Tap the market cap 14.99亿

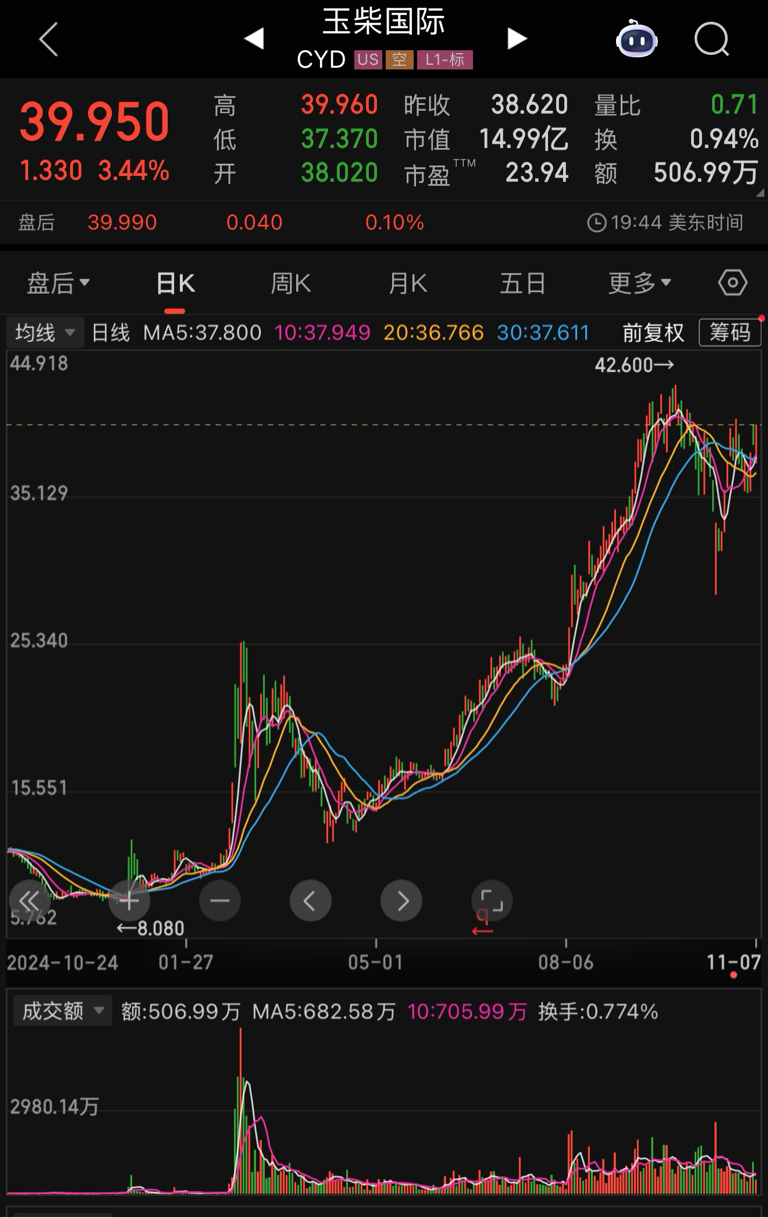tap(524, 139)
